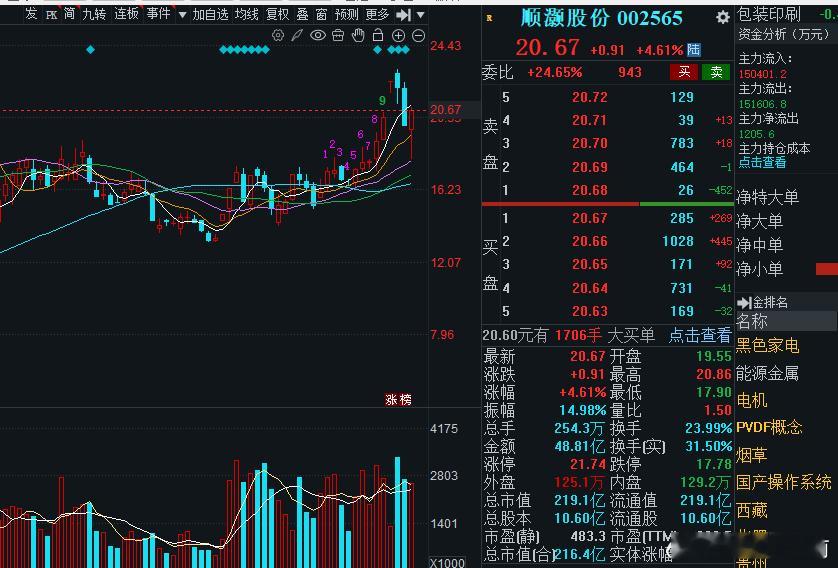Image resolution: width=838 pixels, height=568 pixels.
Task: Click the 发 toolbar button
Action: point(32,14)
